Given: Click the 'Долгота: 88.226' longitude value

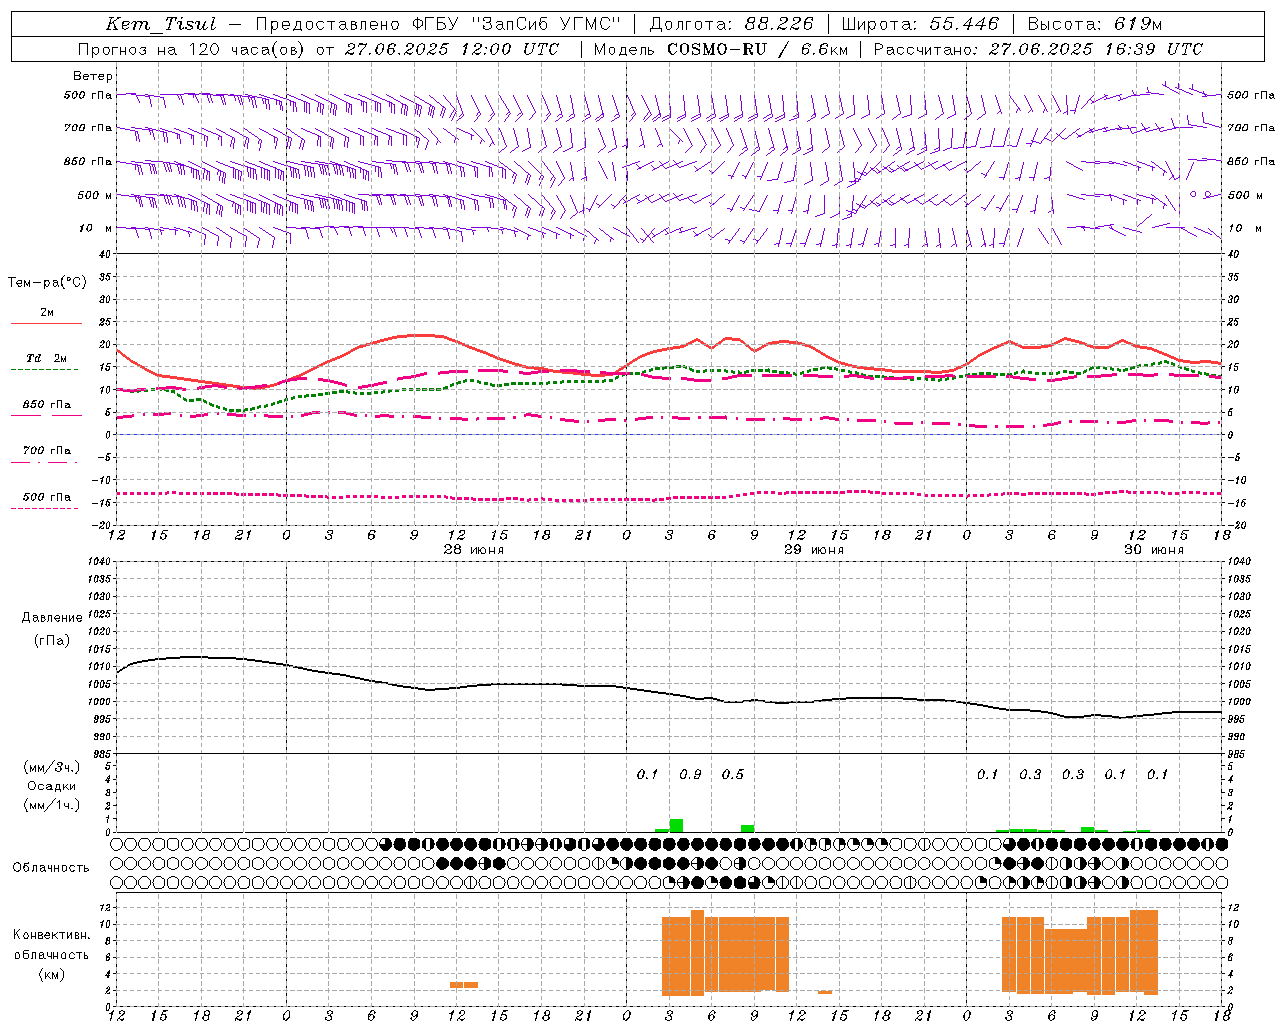Looking at the screenshot, I should click(732, 25).
